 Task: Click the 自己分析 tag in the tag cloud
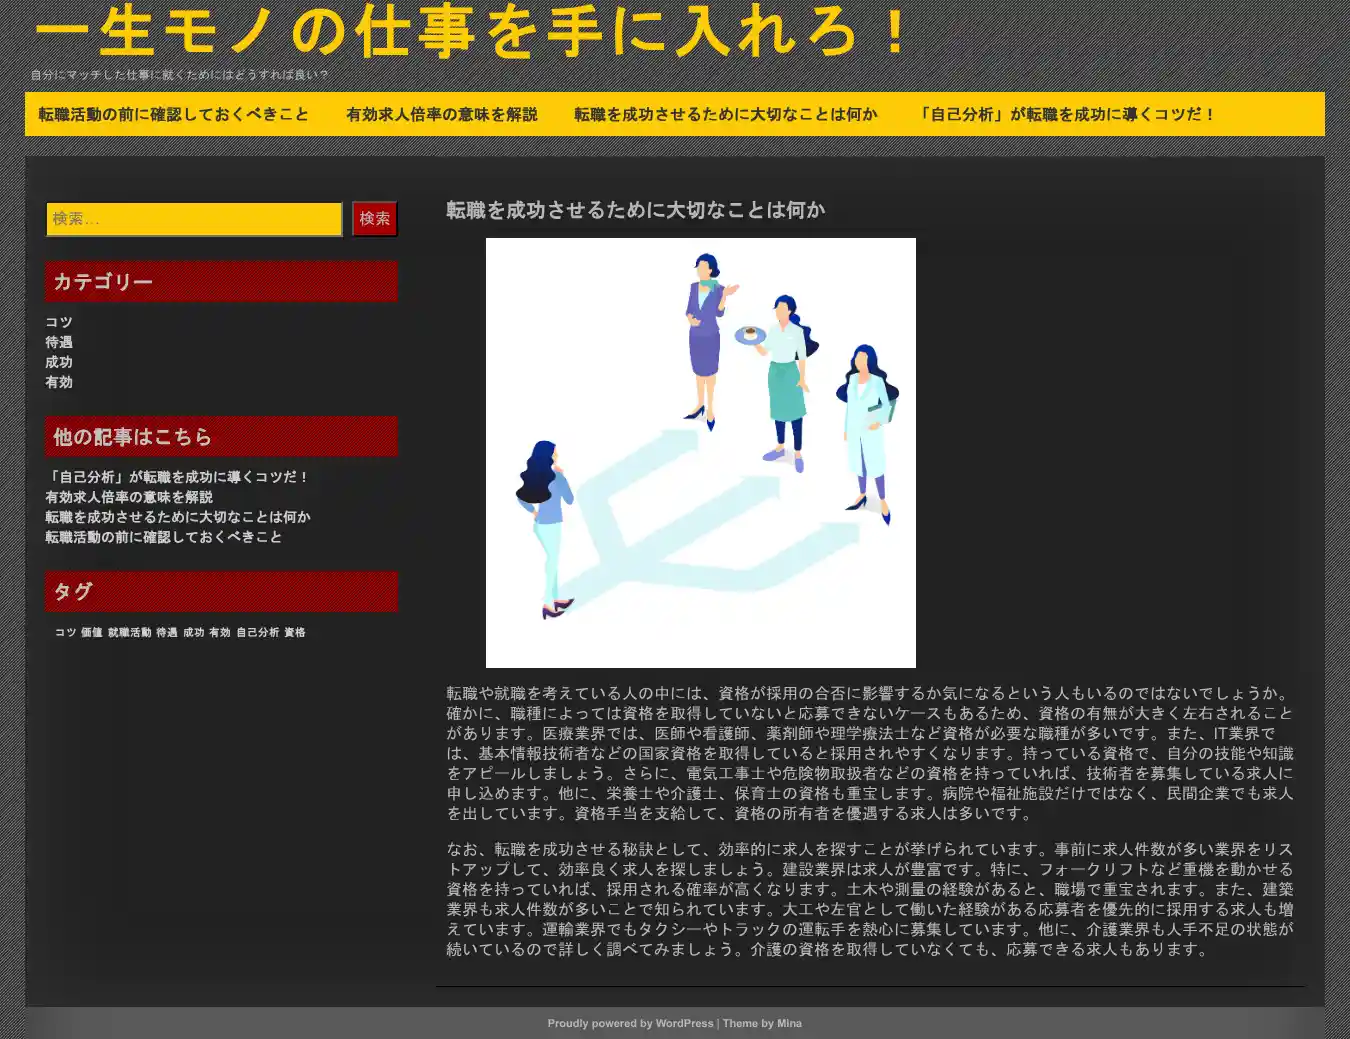(257, 632)
